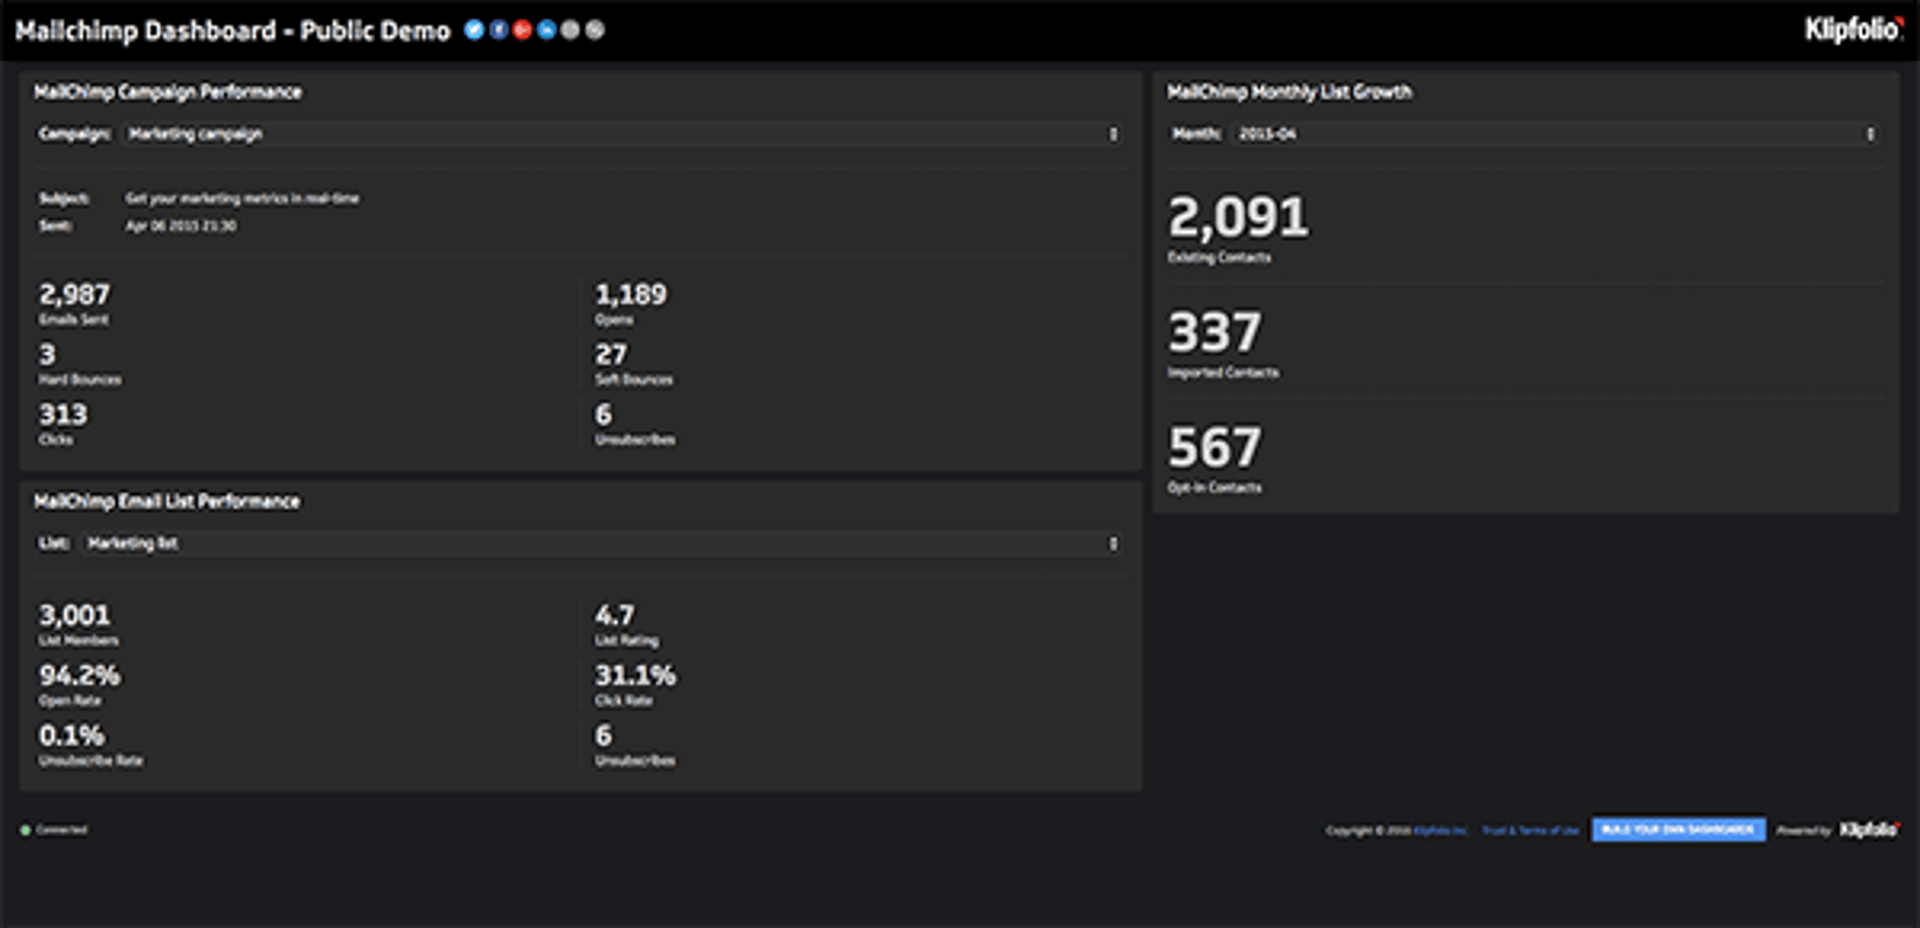The width and height of the screenshot is (1920, 928).
Task: Click the 0.1% Unsubscribe Rate value
Action: tap(71, 735)
